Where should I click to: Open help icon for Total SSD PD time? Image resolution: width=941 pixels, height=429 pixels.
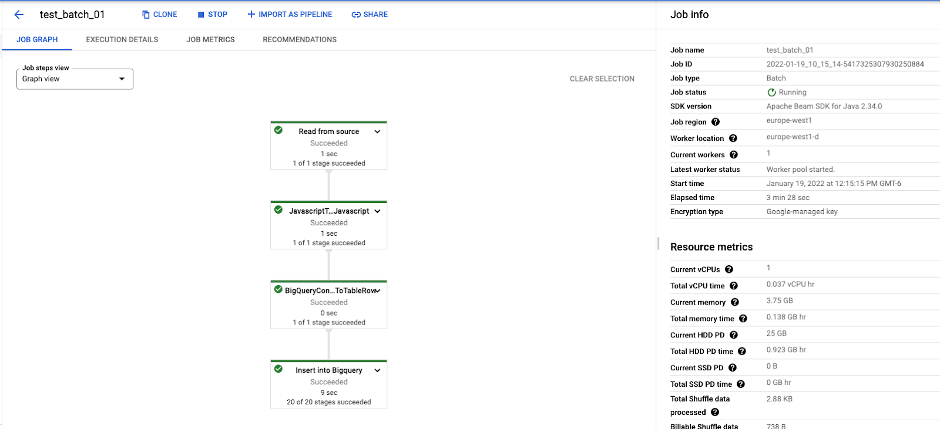point(741,384)
